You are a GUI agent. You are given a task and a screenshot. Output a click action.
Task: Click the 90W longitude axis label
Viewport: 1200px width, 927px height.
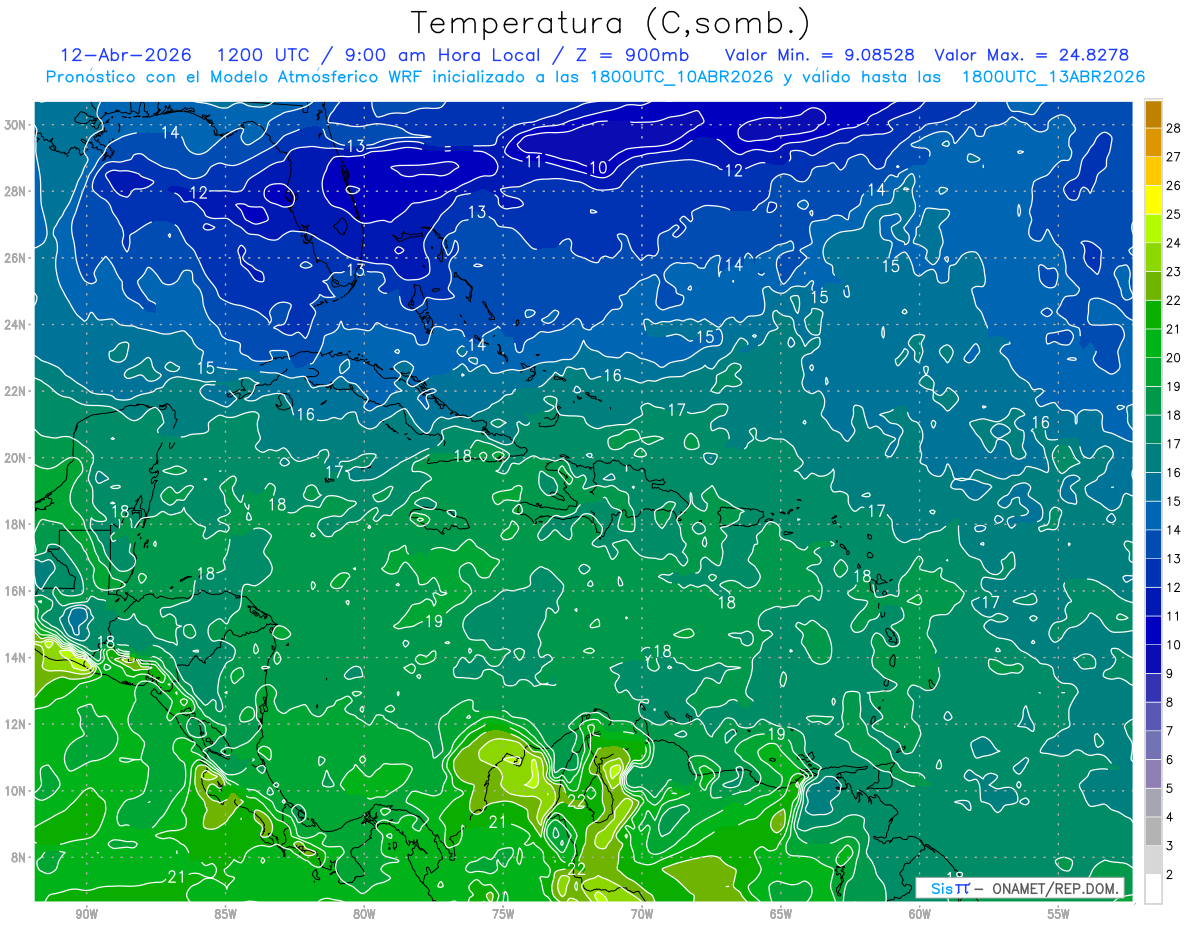[x=86, y=913]
